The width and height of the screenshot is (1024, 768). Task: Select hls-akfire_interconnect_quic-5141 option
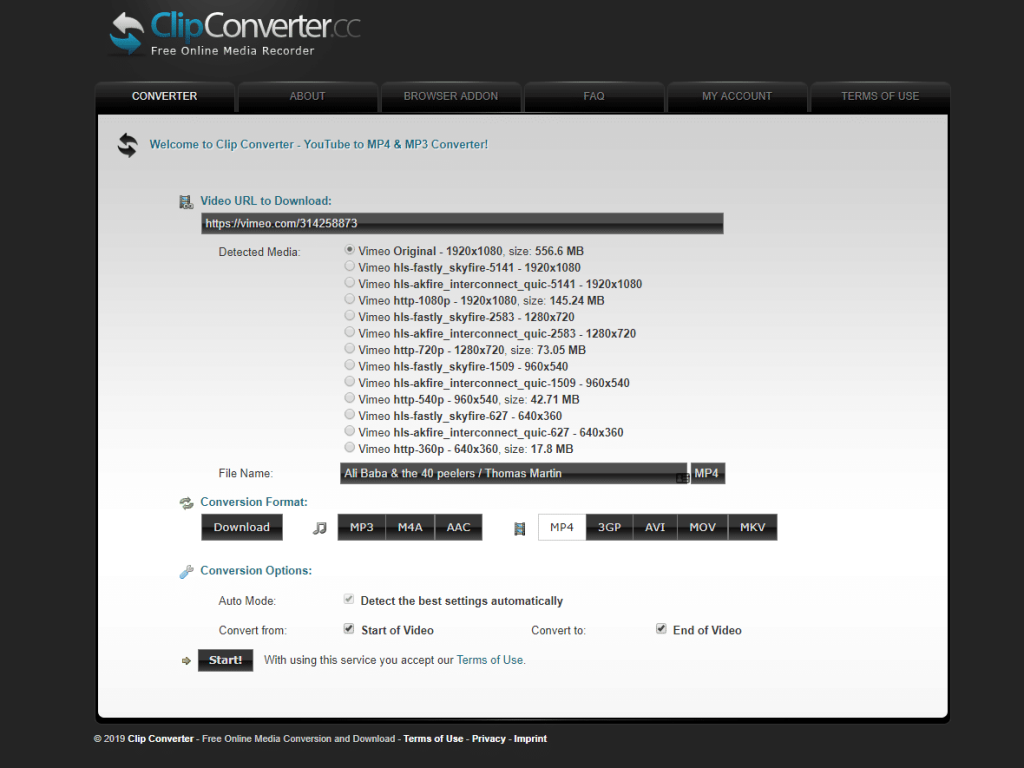[x=350, y=282]
